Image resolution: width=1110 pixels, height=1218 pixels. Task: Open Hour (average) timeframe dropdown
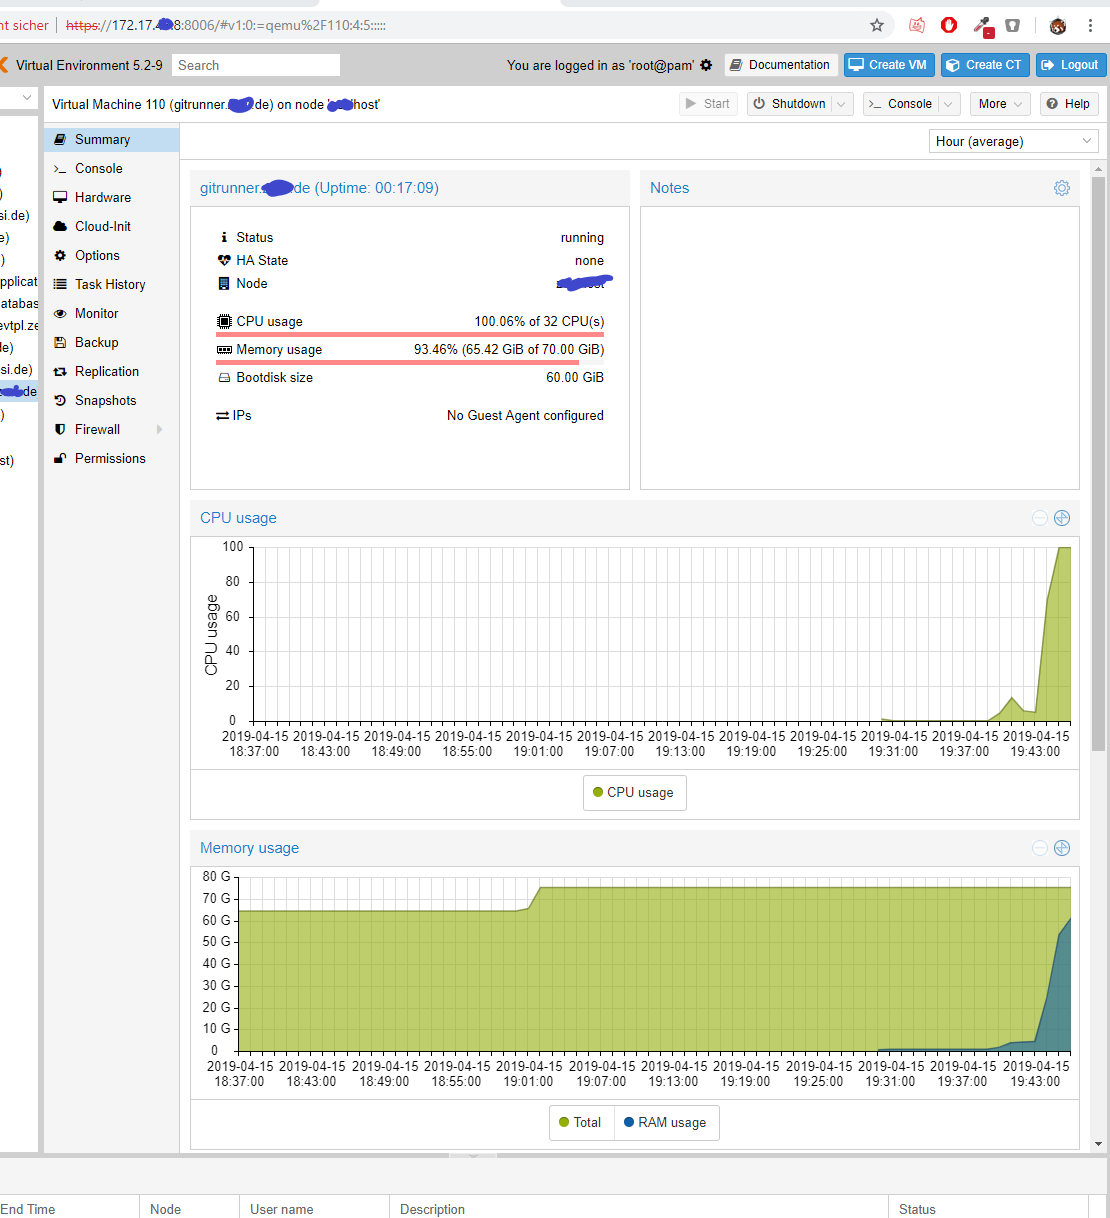click(1014, 141)
